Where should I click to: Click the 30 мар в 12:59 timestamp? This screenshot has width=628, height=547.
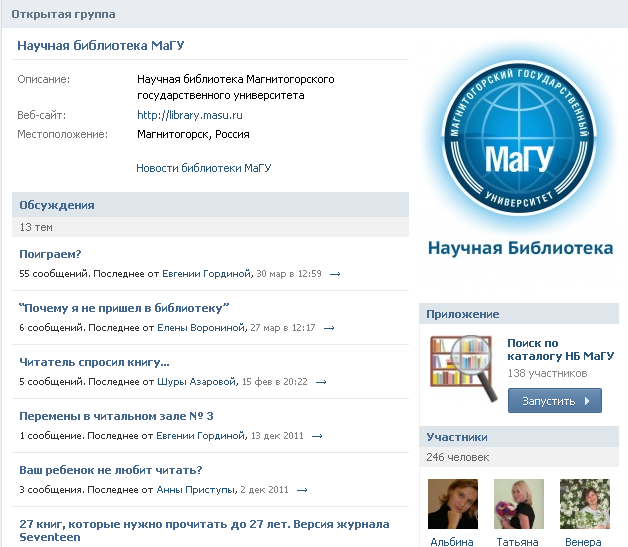[x=289, y=274]
